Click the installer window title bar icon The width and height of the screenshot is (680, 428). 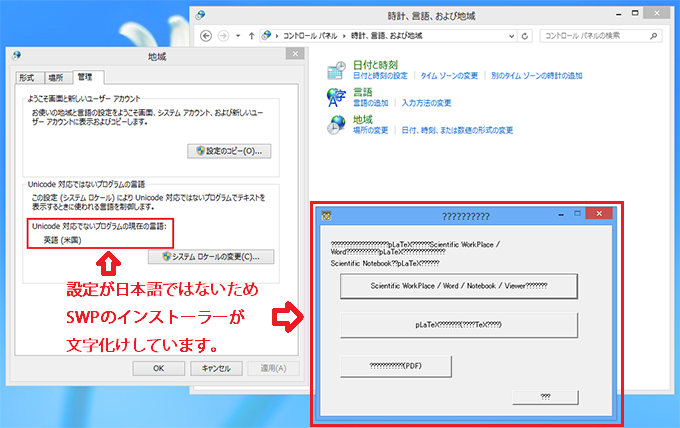326,216
